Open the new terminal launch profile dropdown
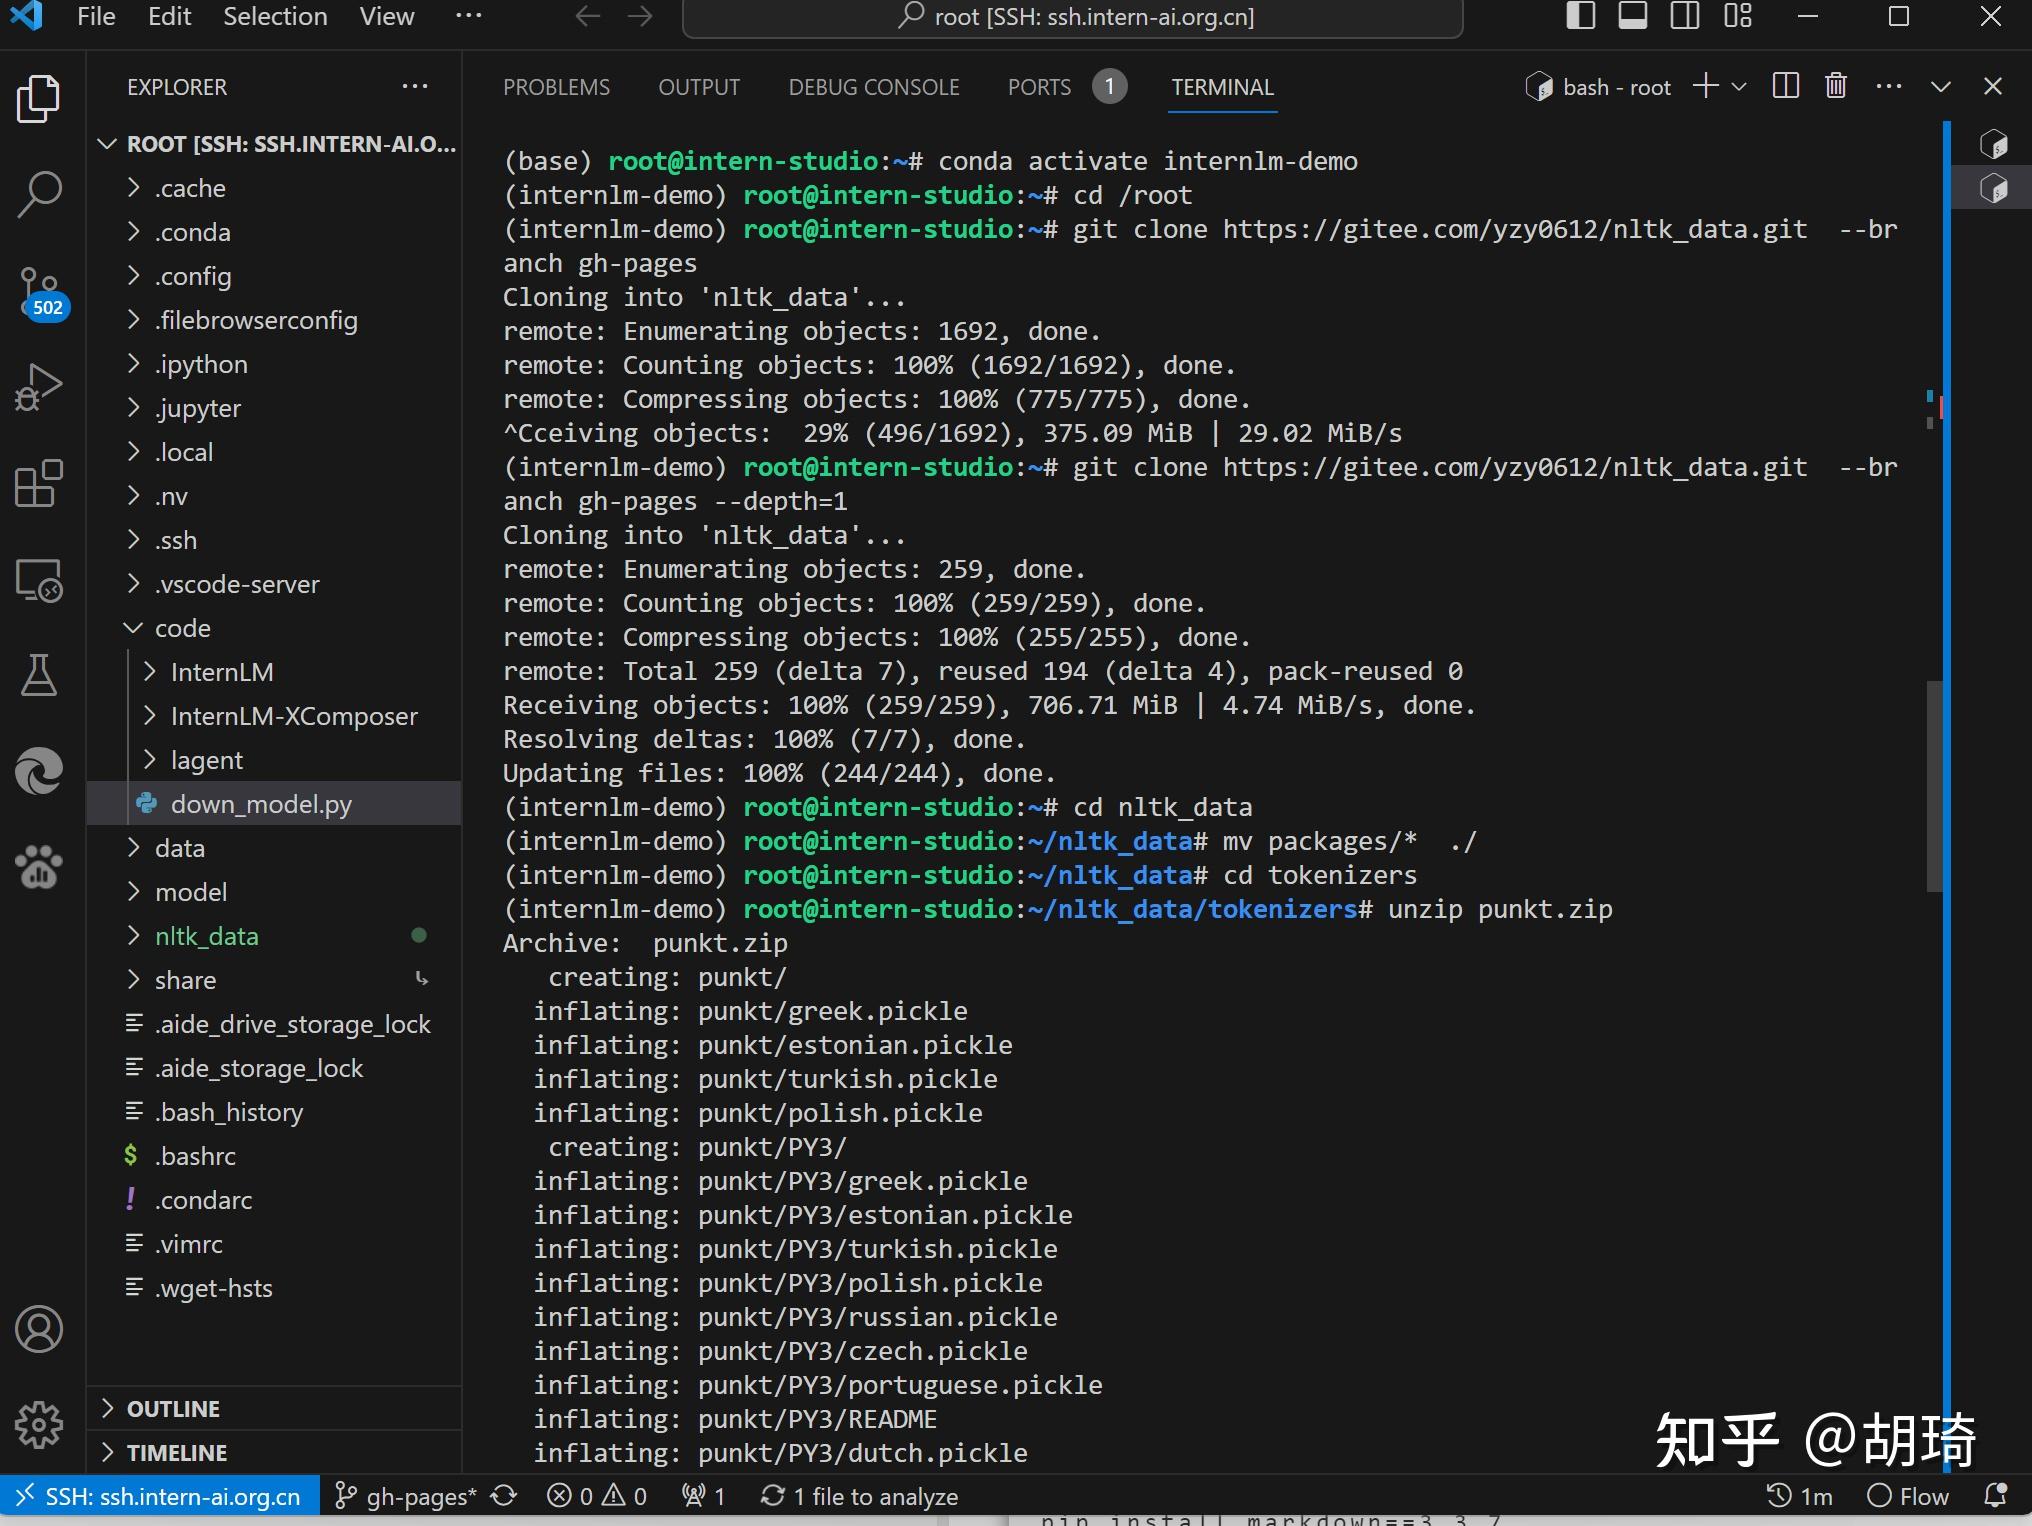Screen dimensions: 2032x1526 click(1740, 87)
